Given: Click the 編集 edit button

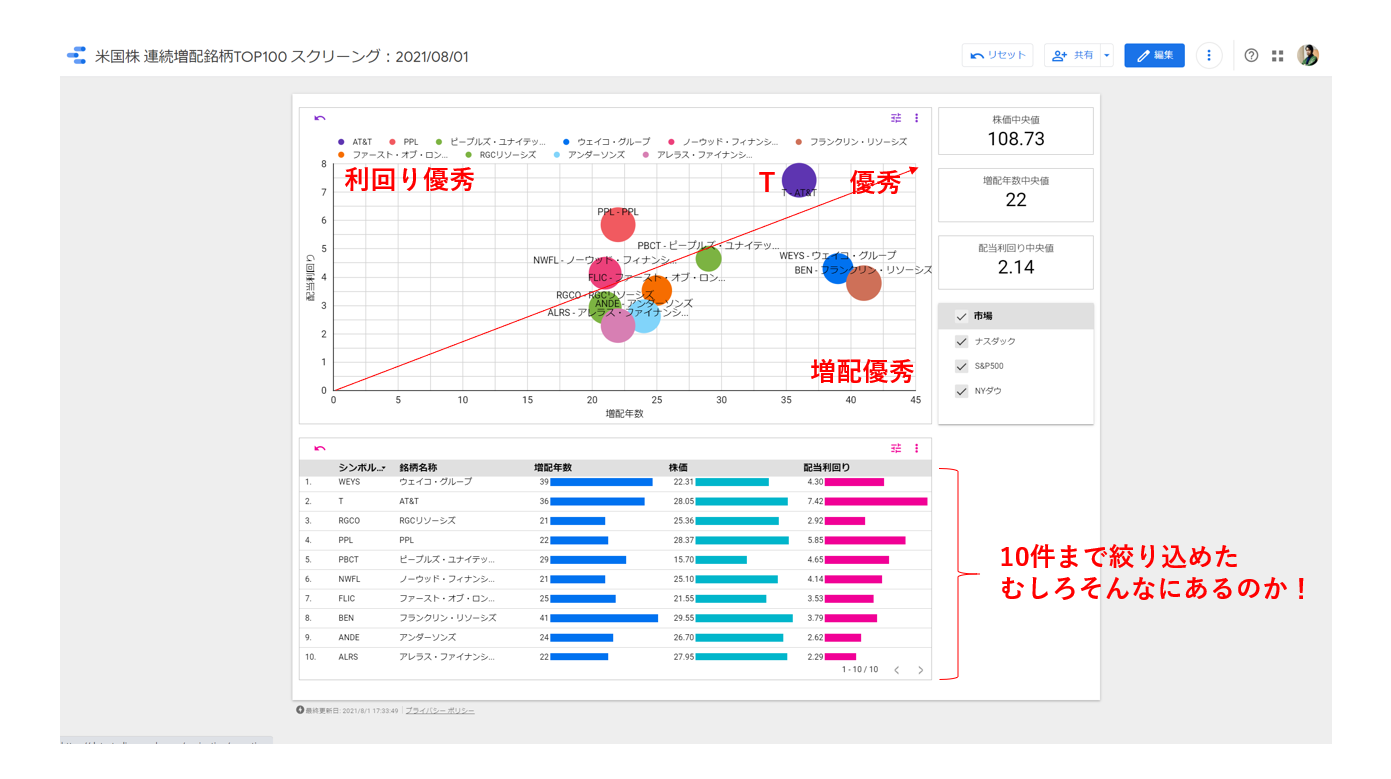Looking at the screenshot, I should (1154, 56).
